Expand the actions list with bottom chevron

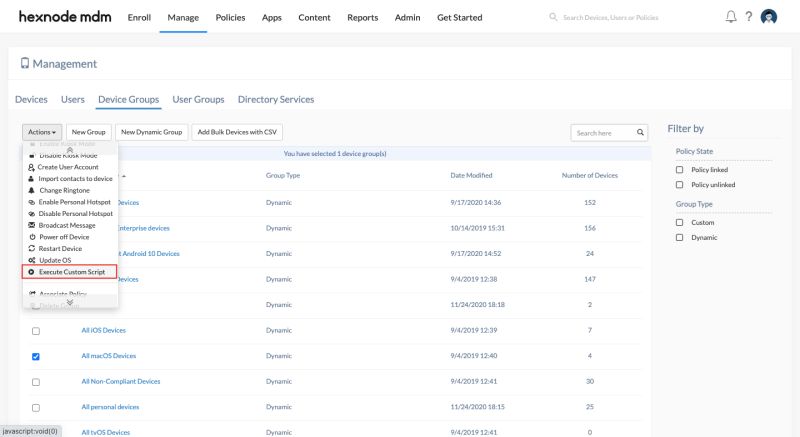pyautogui.click(x=70, y=302)
